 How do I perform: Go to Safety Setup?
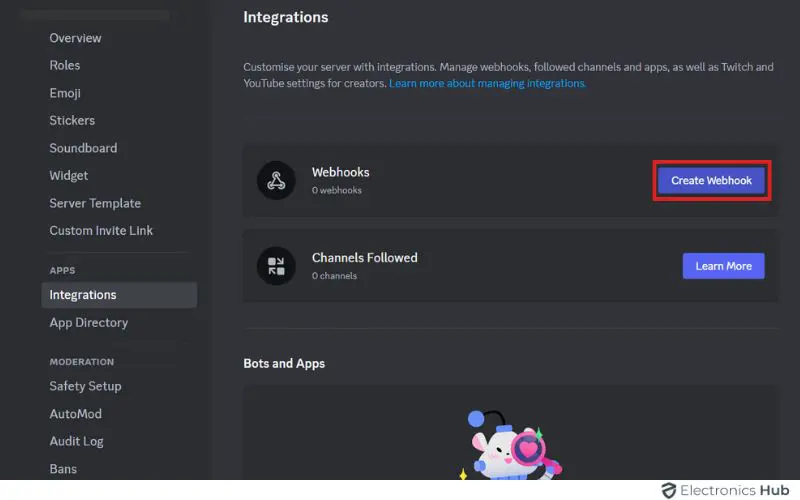tap(85, 386)
